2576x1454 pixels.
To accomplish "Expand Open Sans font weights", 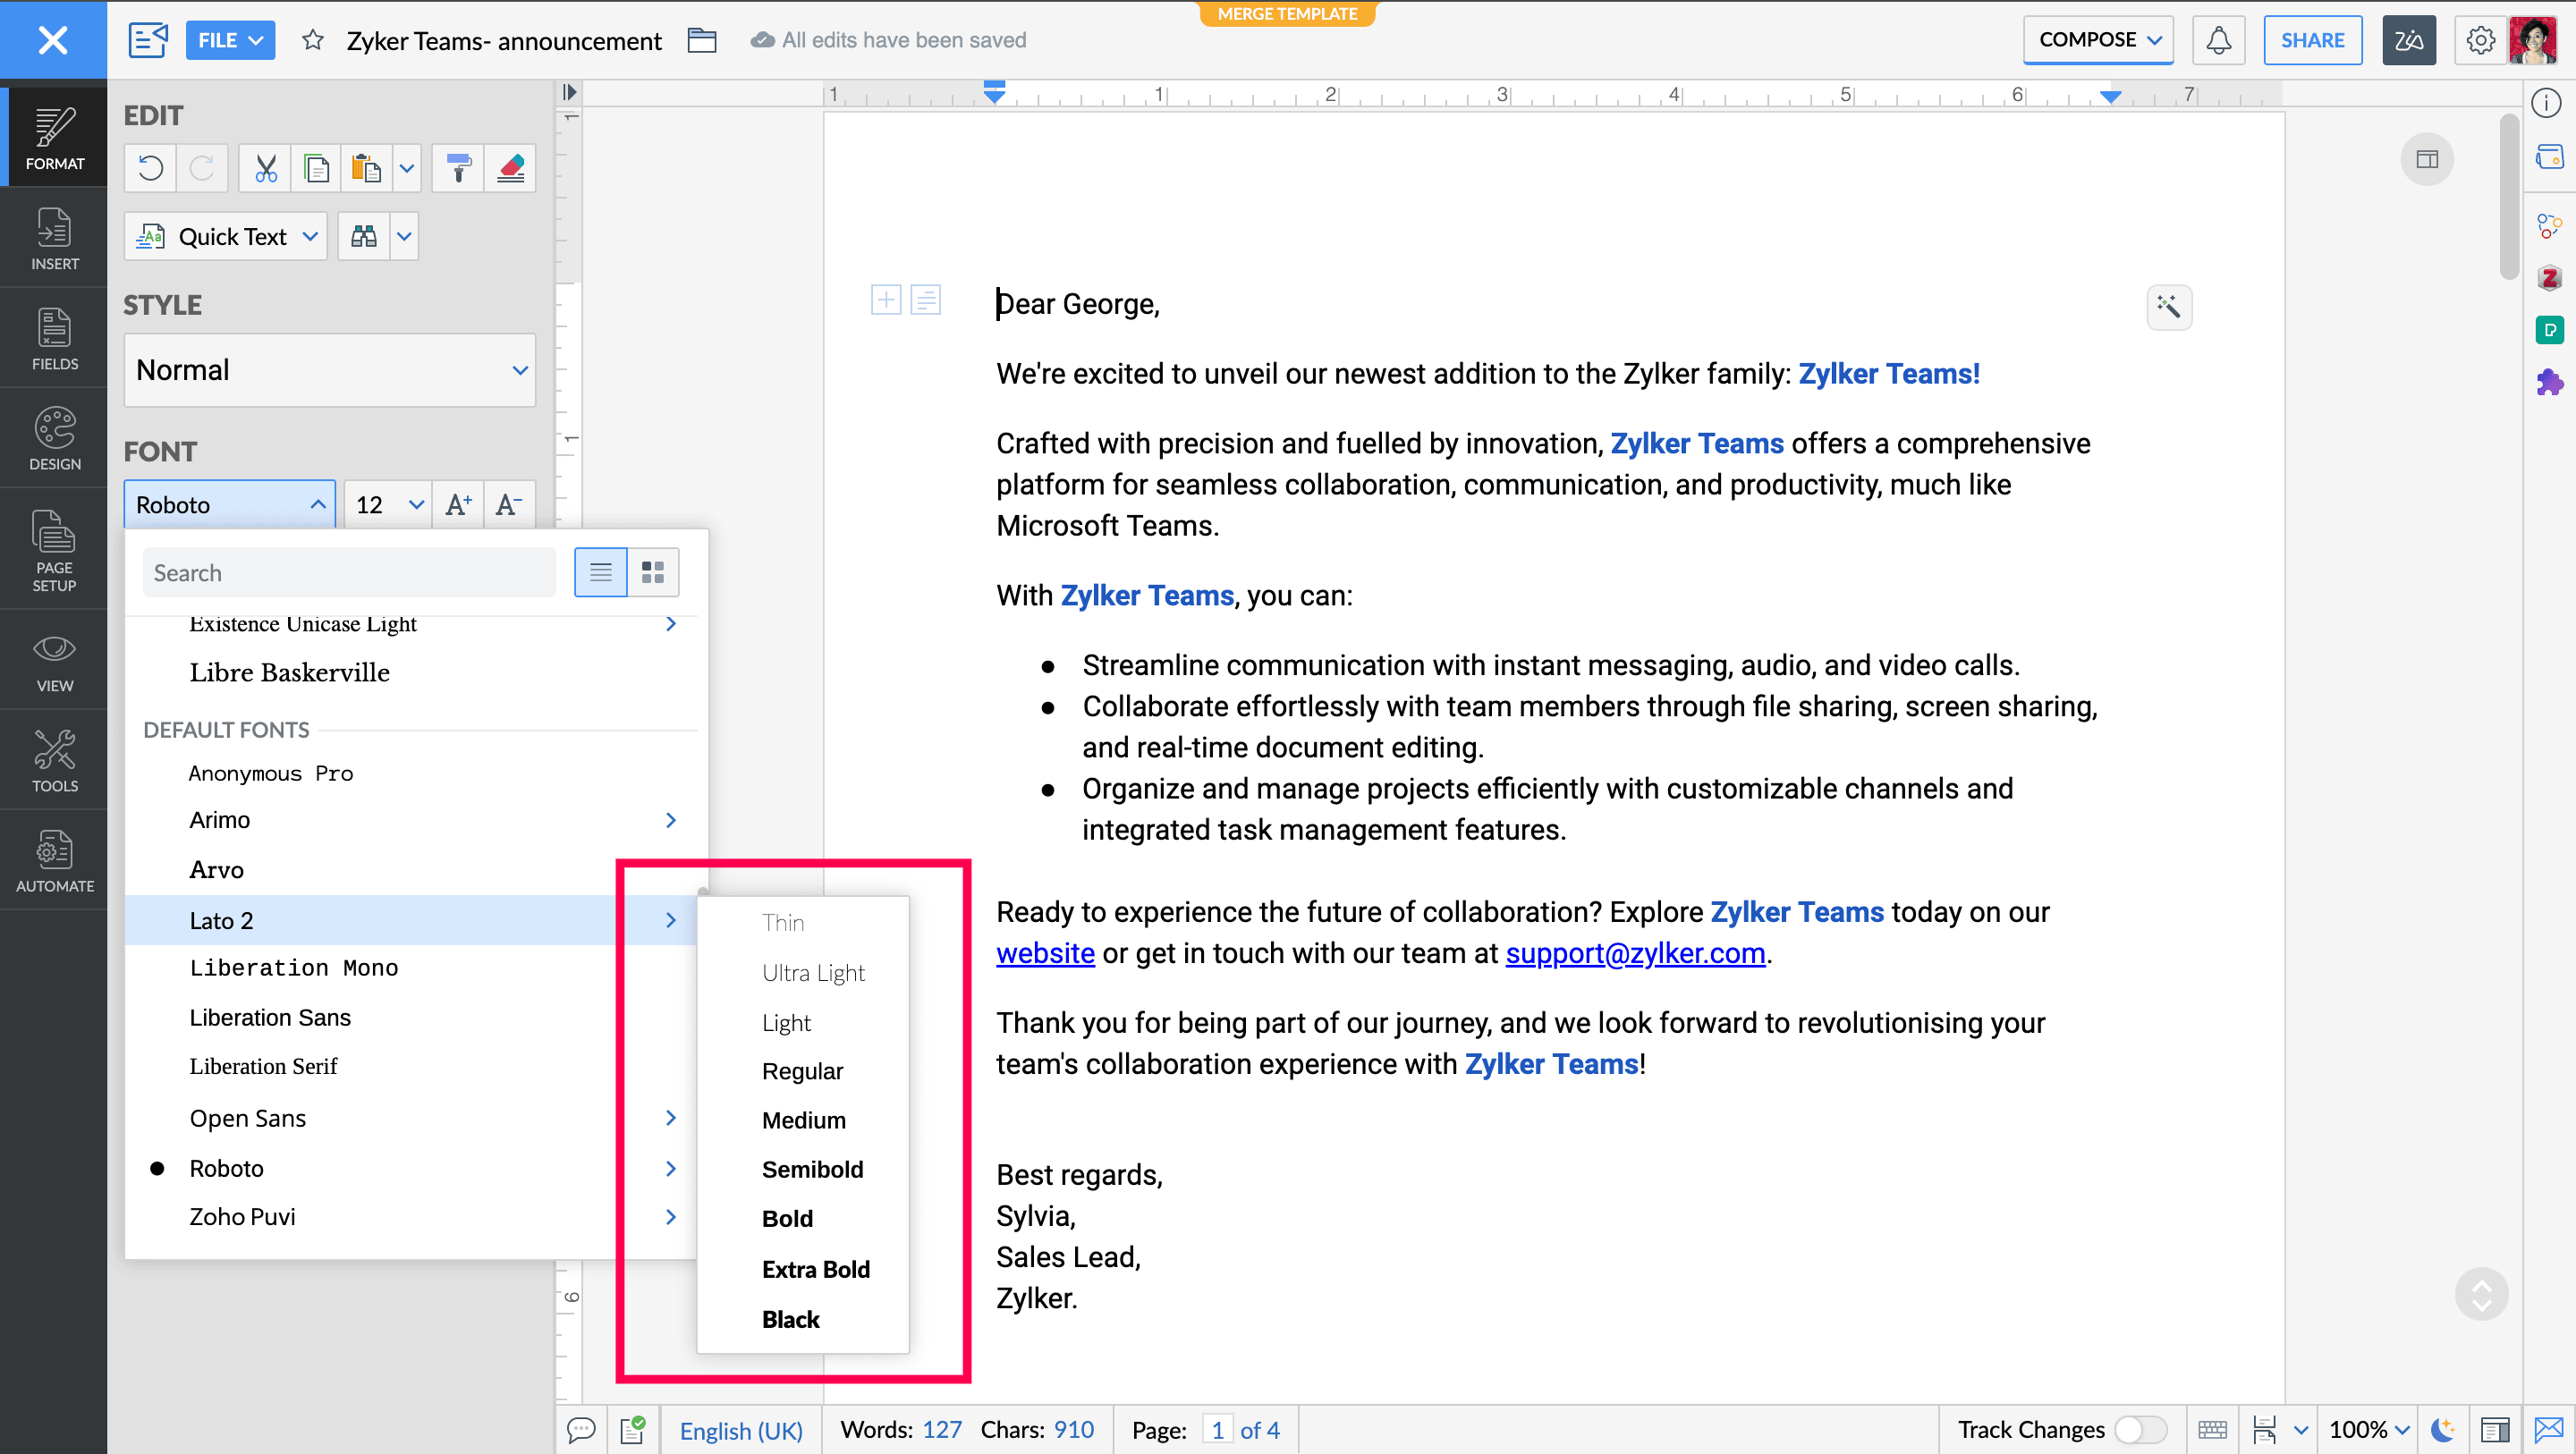I will pos(670,1118).
